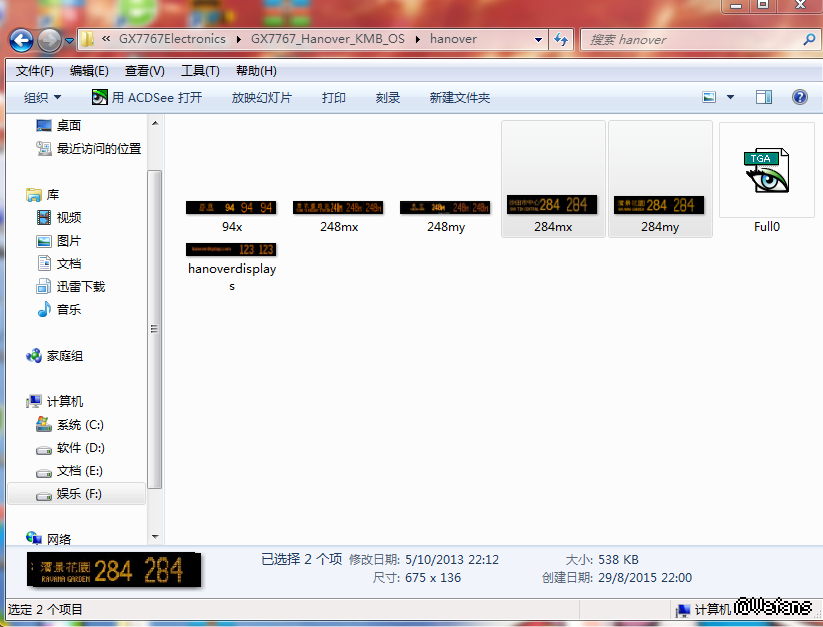
Task: Select the Full0 TGA file icon
Action: point(766,171)
